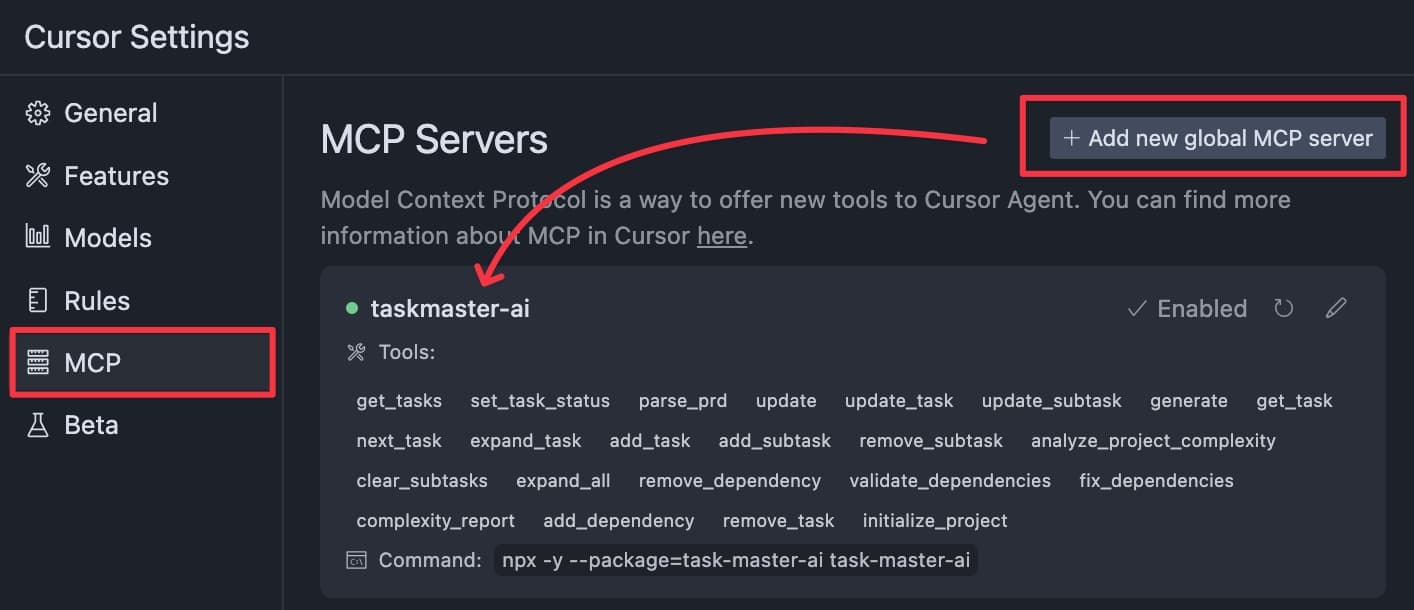Screen dimensions: 1414x610
Task: Click the expand_all tool
Action: (x=563, y=481)
